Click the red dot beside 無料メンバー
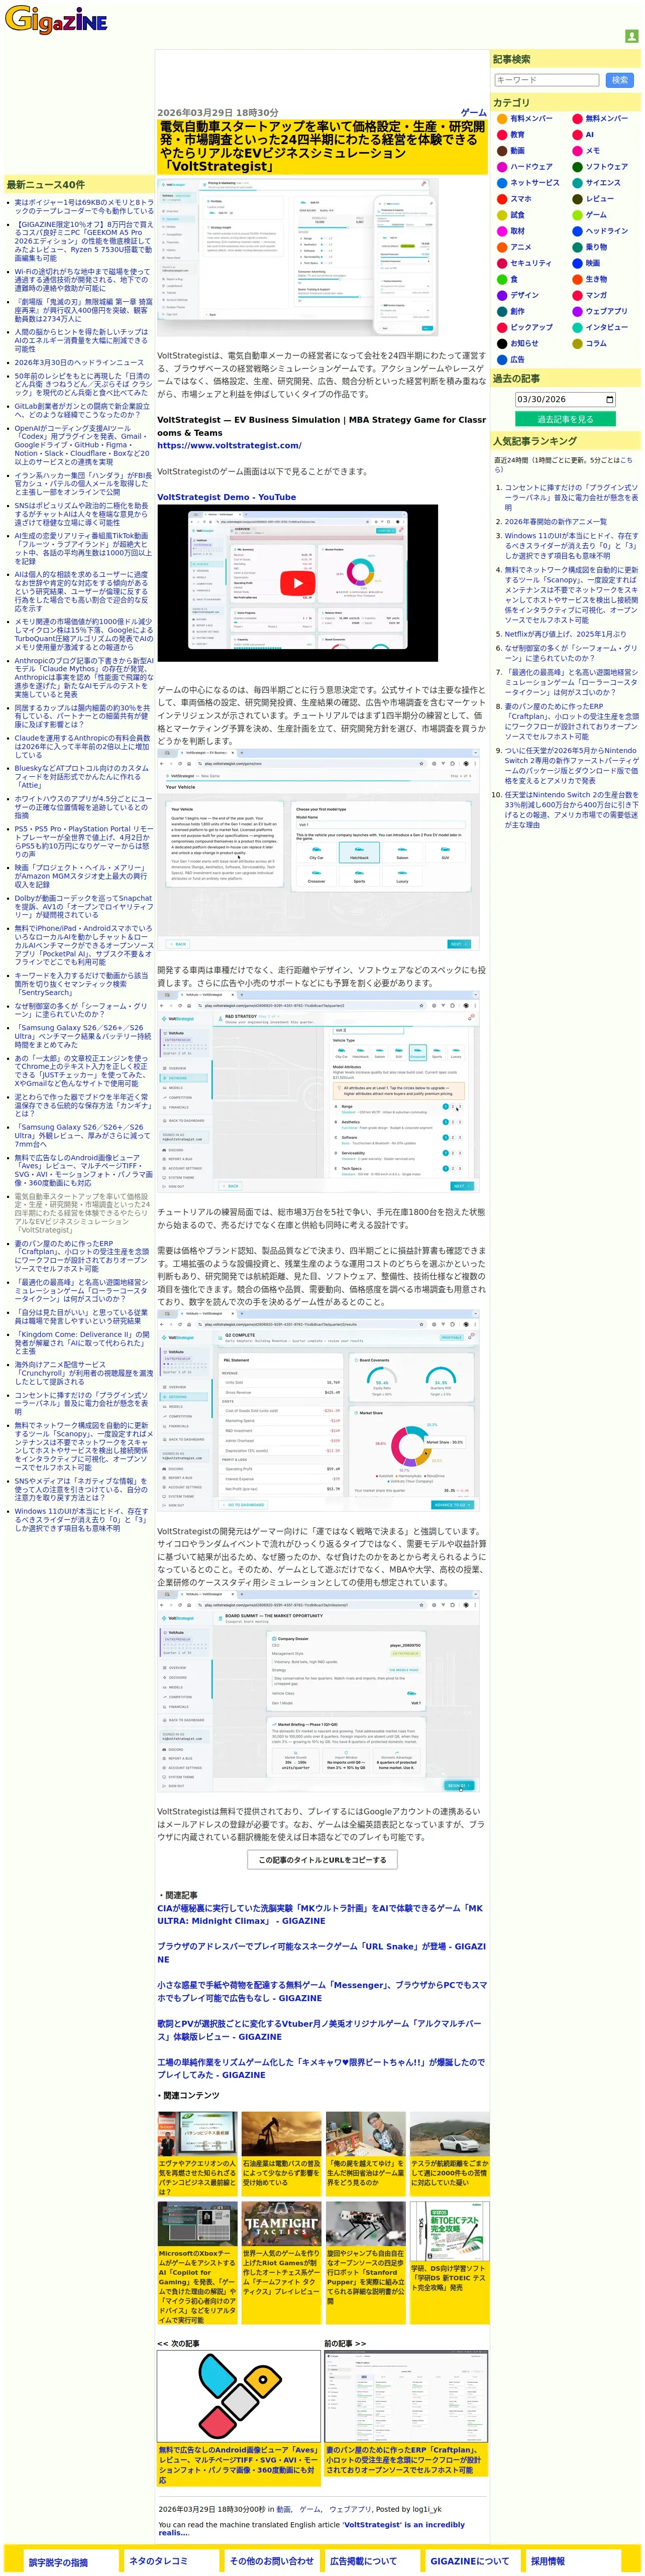The image size is (645, 2576). pyautogui.click(x=577, y=119)
